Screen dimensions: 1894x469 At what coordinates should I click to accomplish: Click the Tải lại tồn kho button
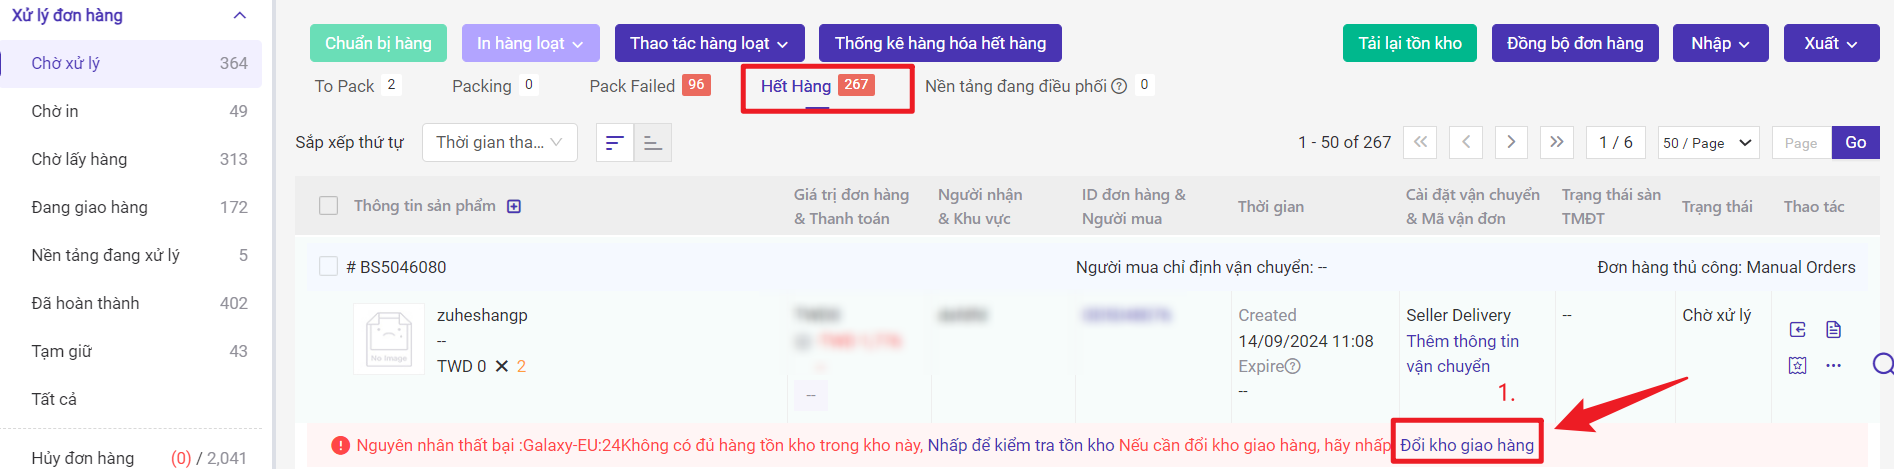(x=1410, y=43)
